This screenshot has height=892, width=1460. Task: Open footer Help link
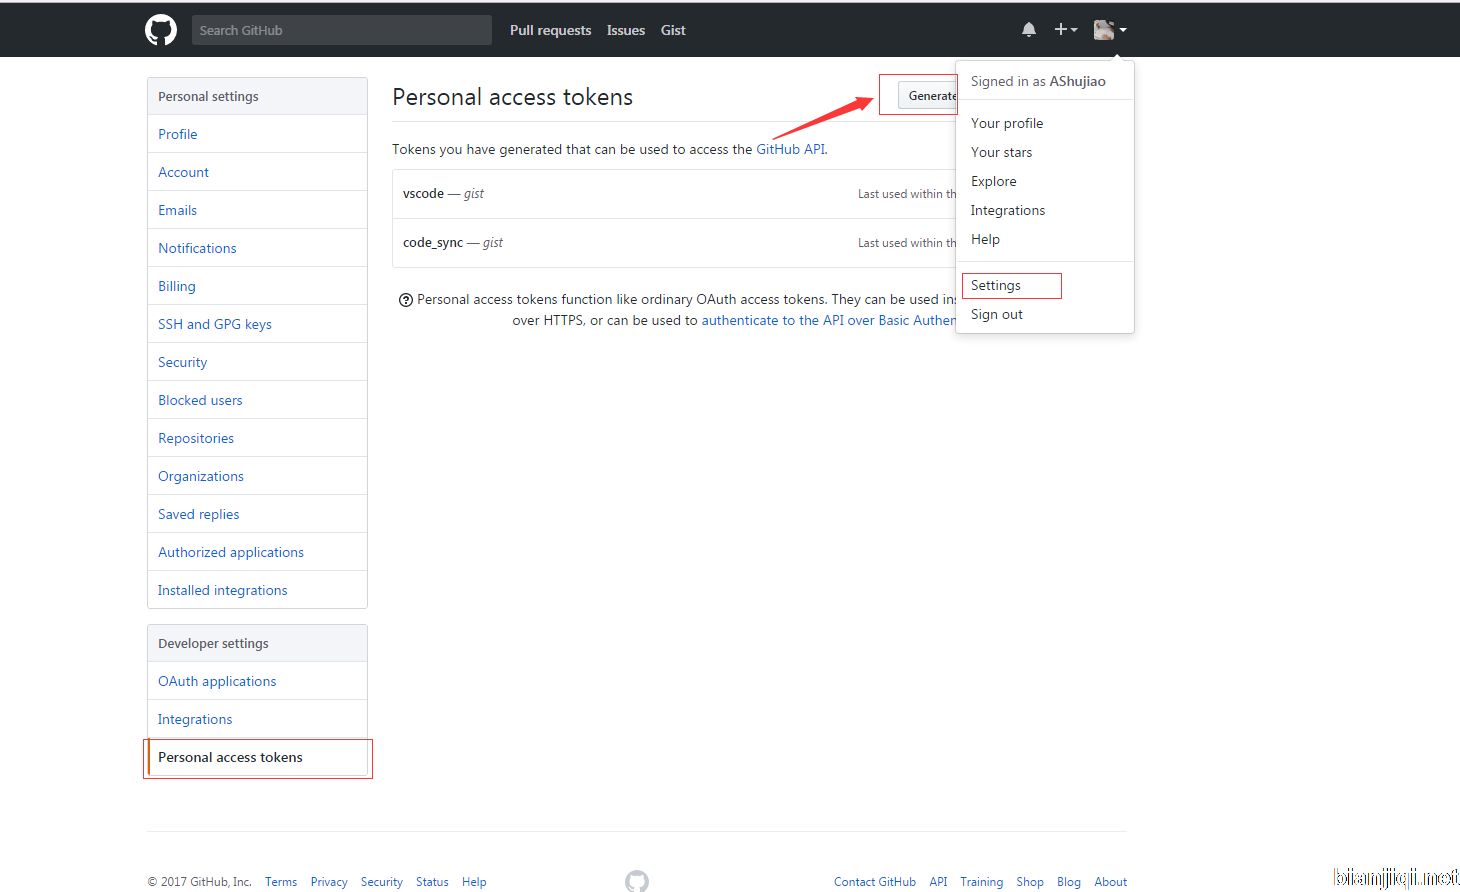point(474,882)
